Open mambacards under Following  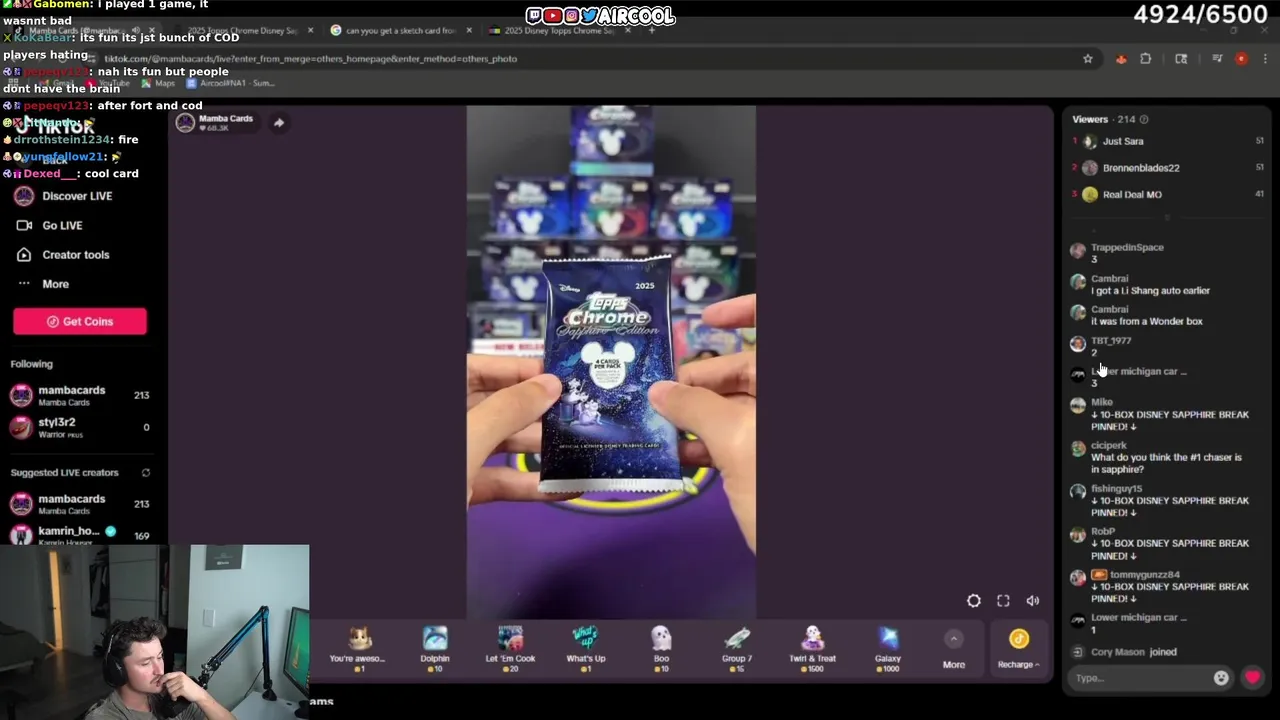78,395
